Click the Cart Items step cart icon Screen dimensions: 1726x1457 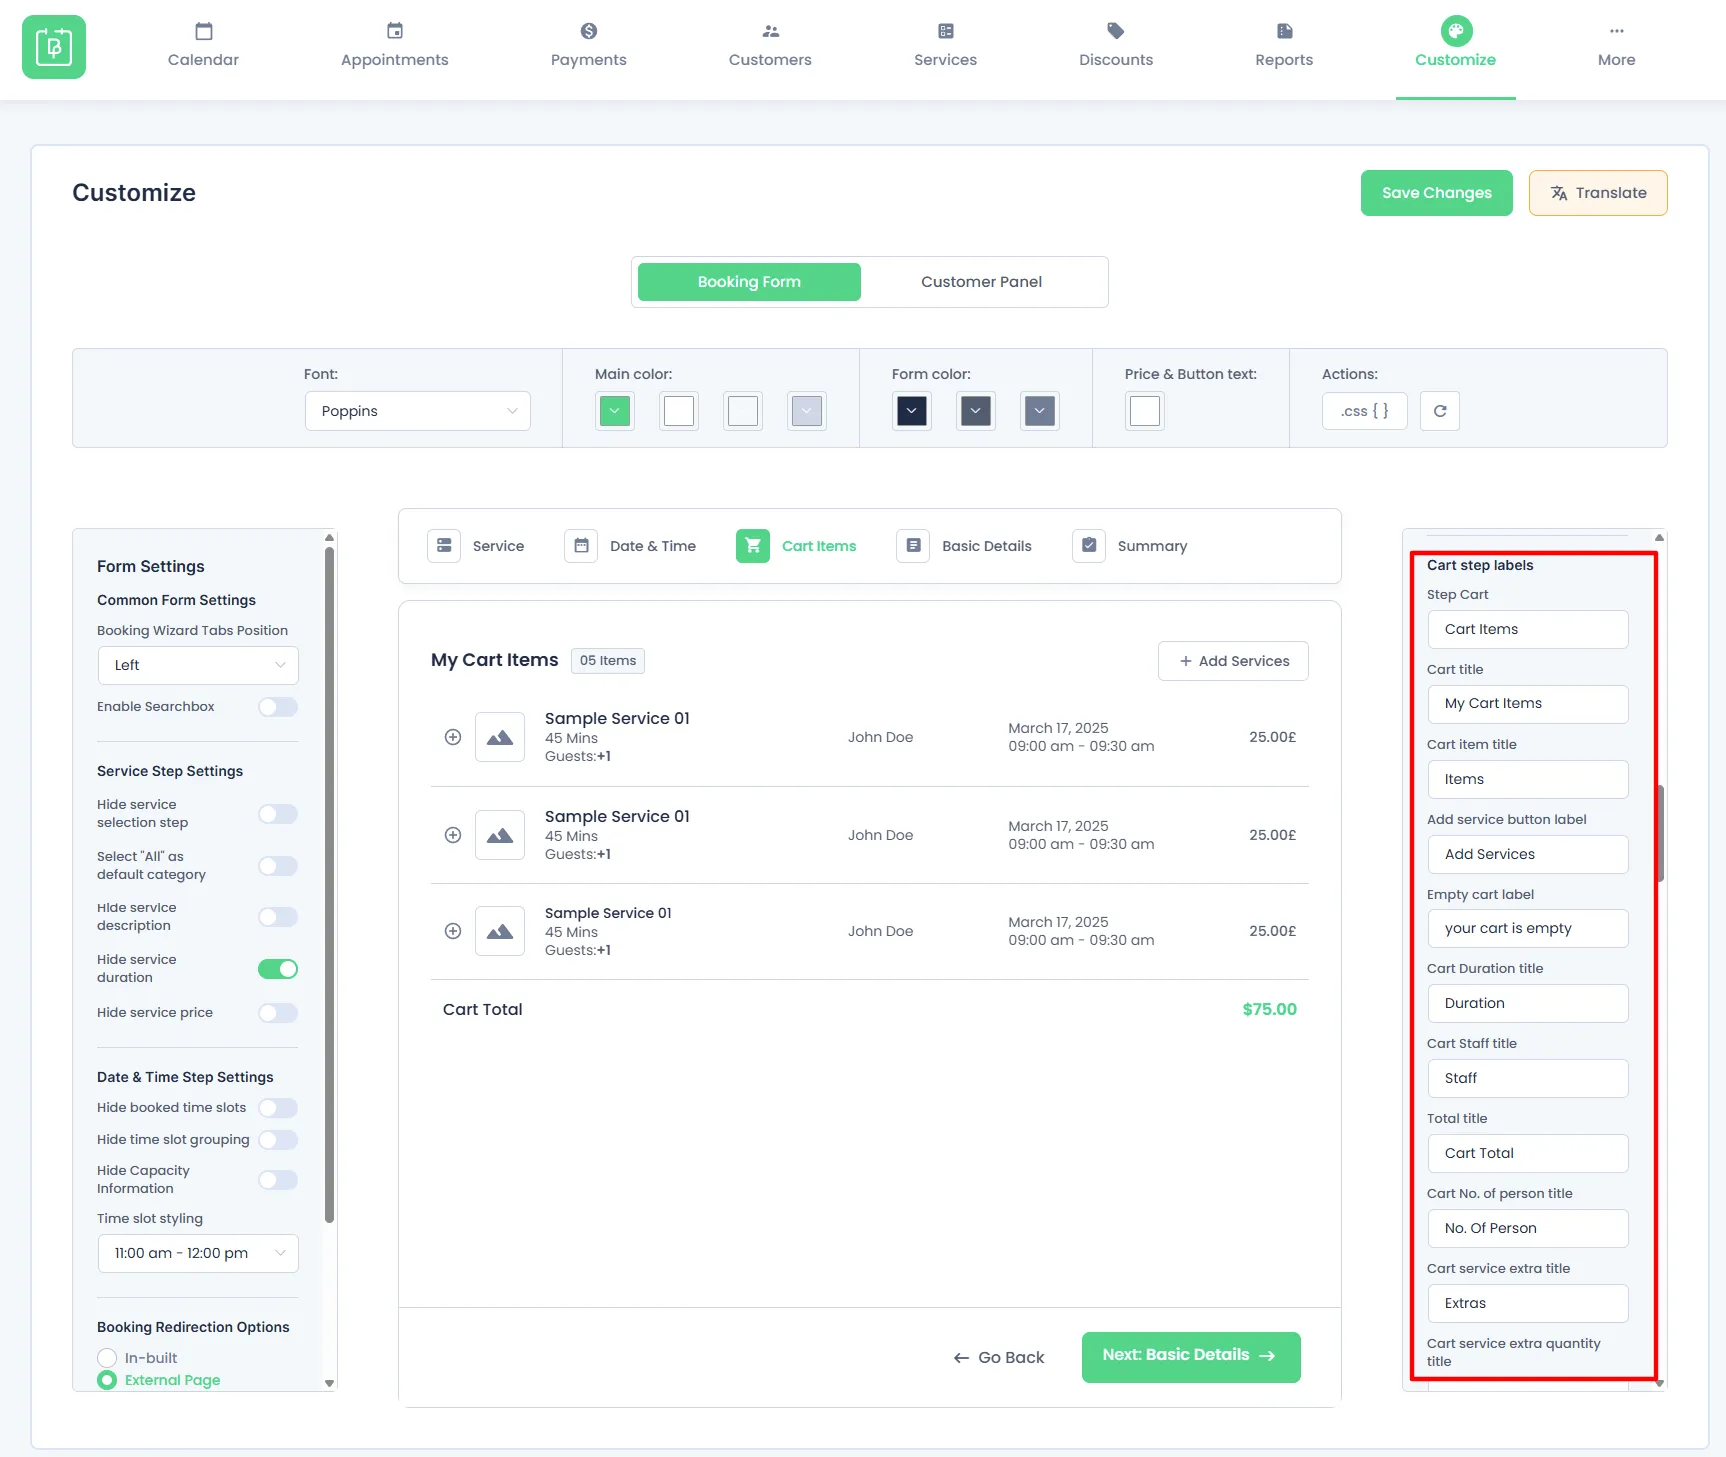(753, 546)
